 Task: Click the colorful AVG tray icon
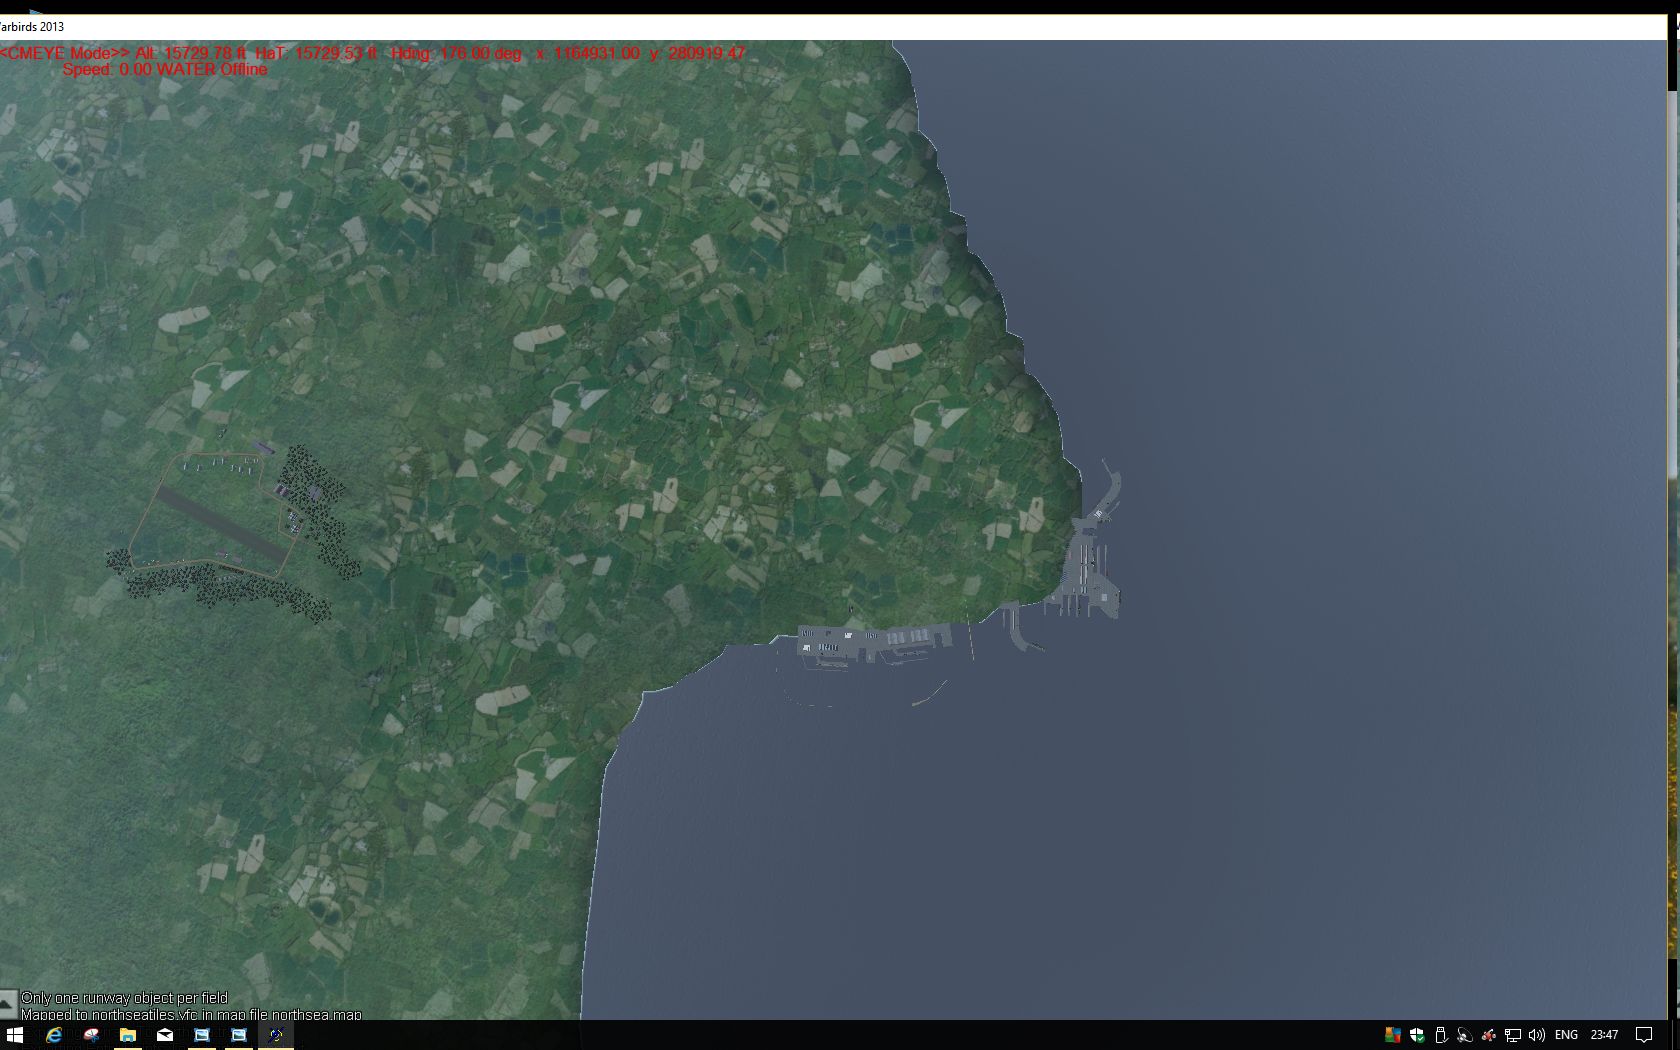pos(1393,1035)
